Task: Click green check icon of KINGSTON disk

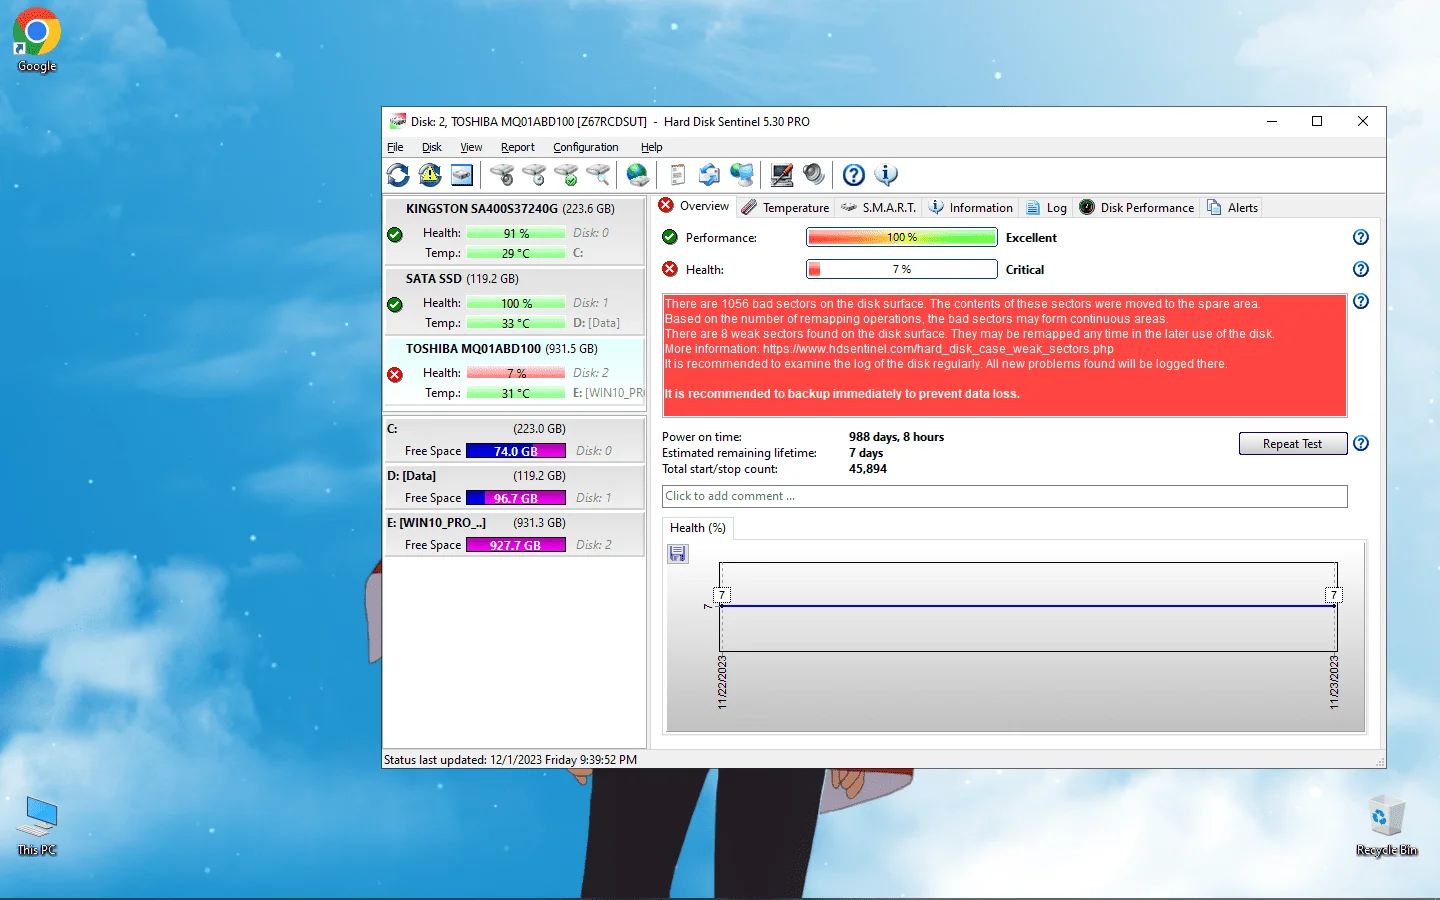Action: click(x=395, y=234)
